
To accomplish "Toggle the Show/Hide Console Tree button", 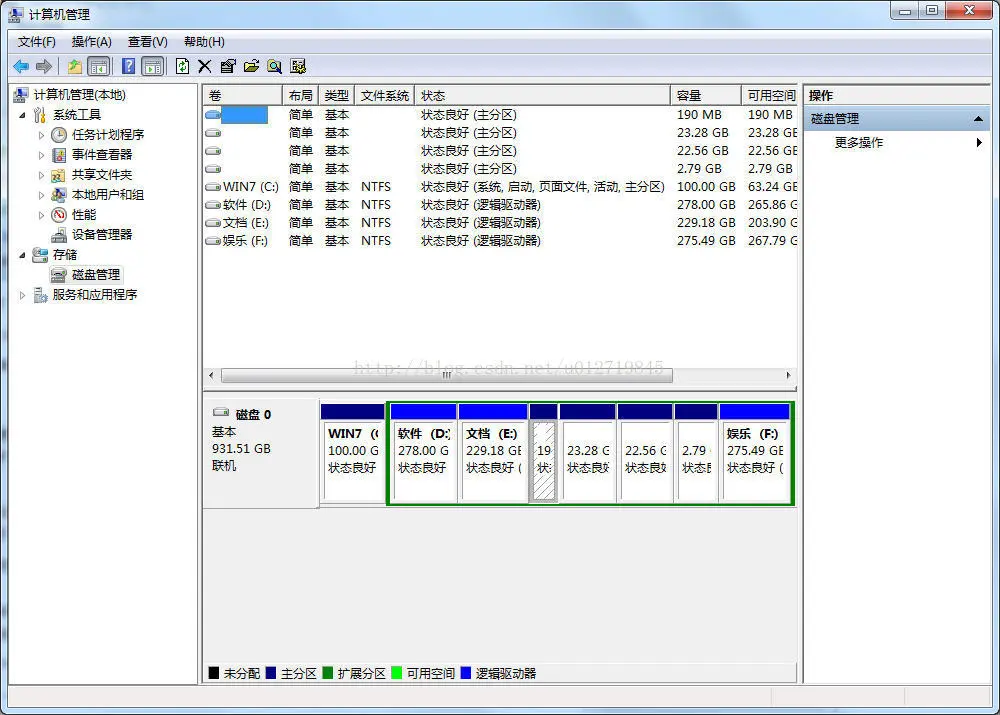I will (98, 66).
